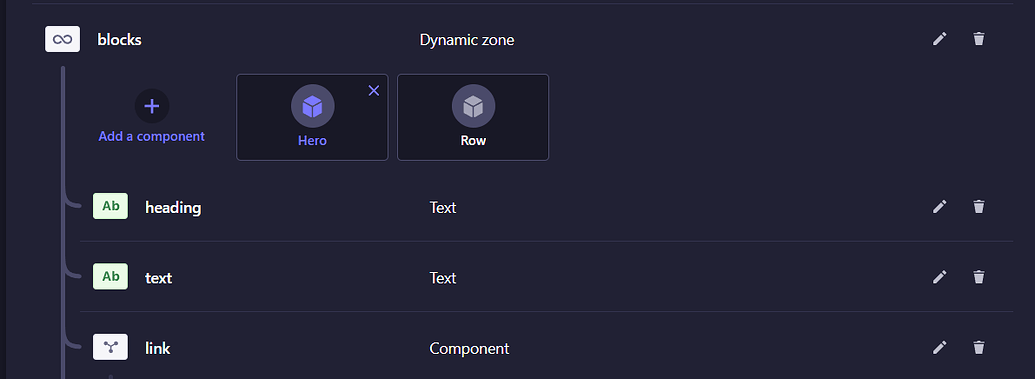Click the Ab icon beside text
1035x379 pixels.
(110, 277)
